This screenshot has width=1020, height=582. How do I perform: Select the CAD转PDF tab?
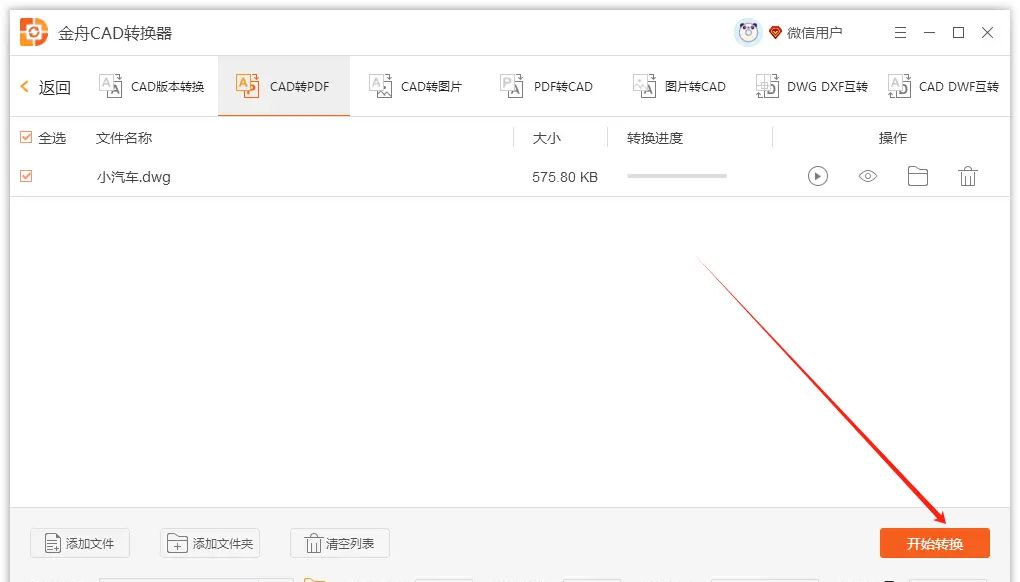(x=284, y=86)
